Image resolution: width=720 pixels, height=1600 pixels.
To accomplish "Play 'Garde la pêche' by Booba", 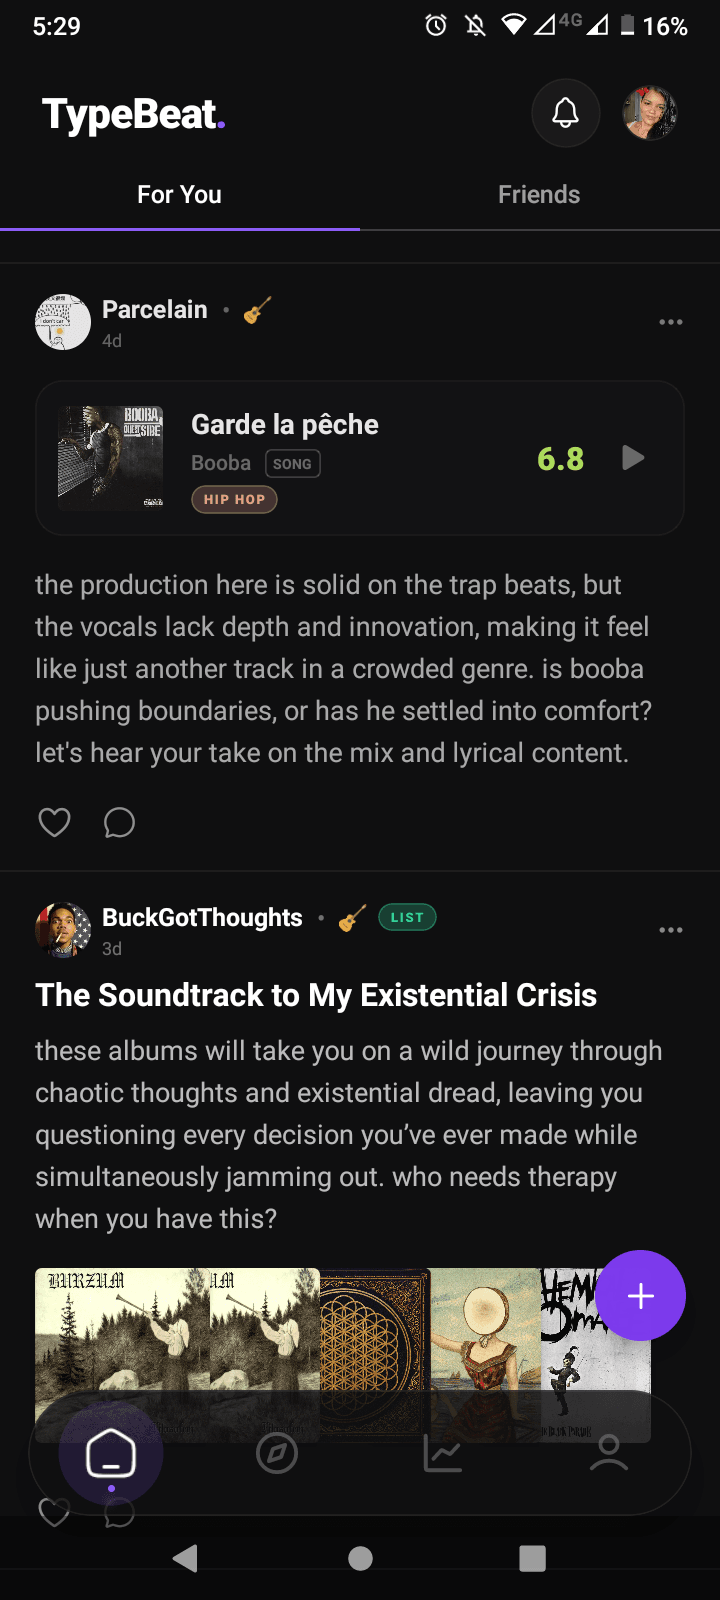I will click(632, 458).
